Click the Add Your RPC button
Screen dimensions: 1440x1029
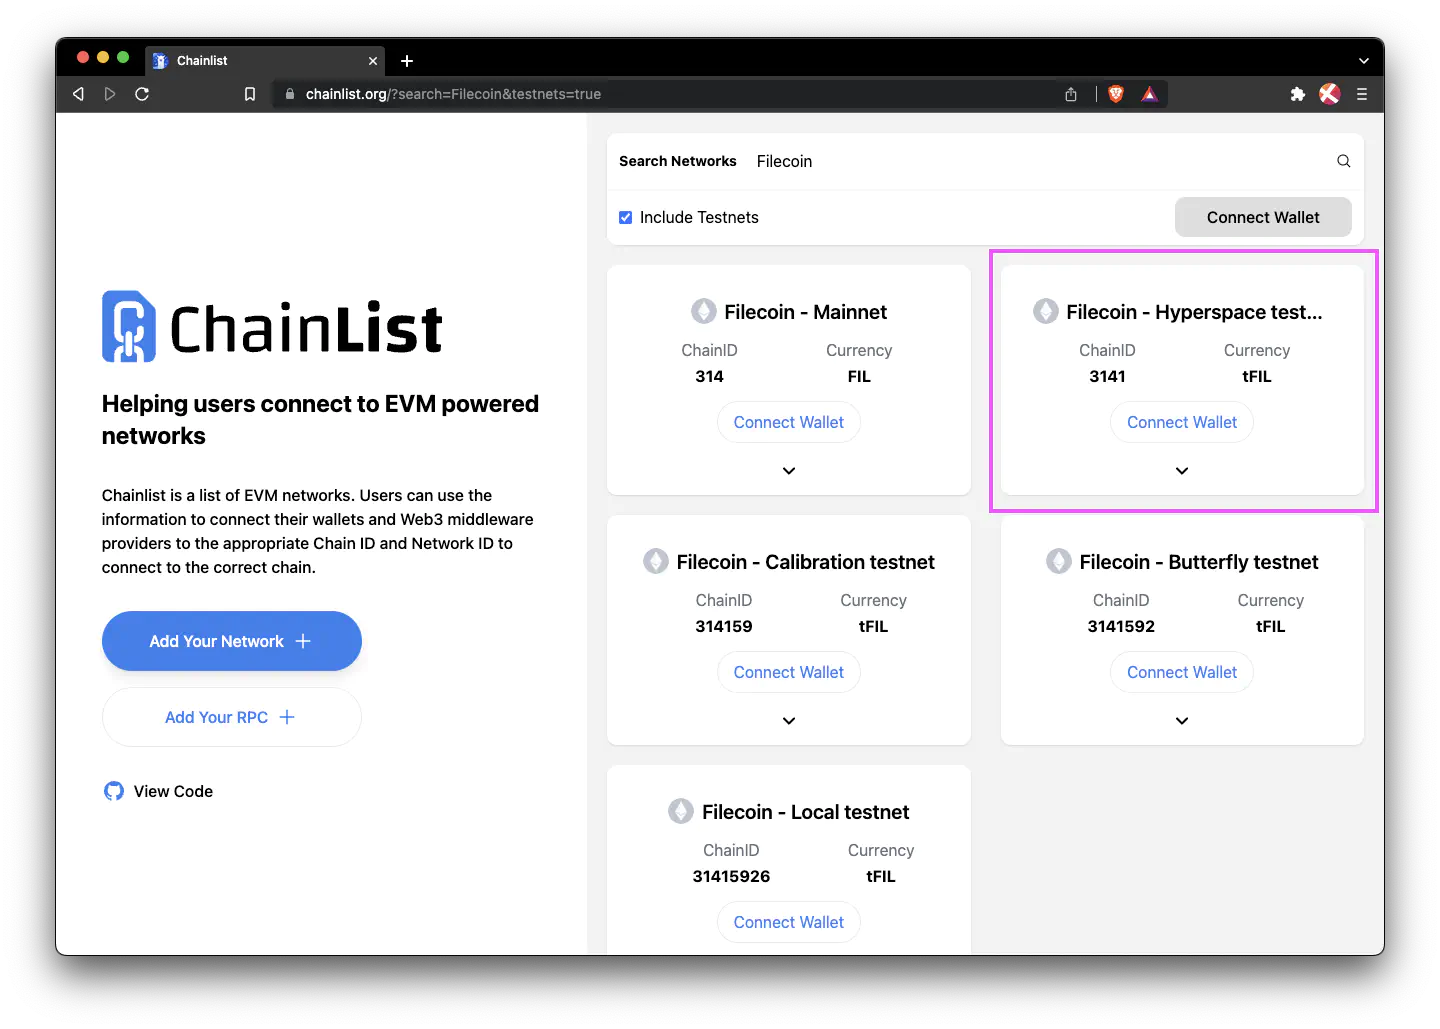point(232,717)
